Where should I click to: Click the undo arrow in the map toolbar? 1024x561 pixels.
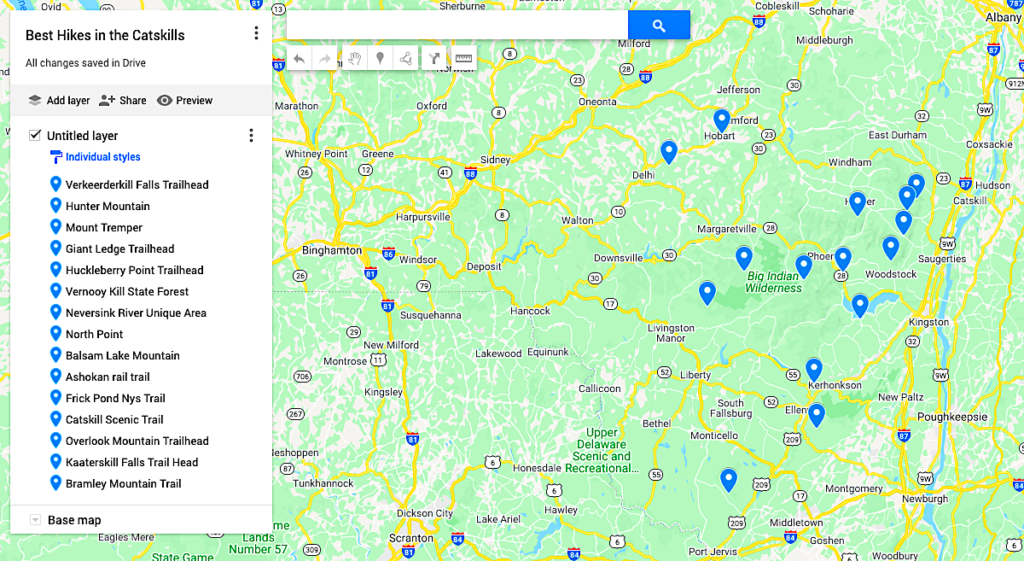[x=299, y=59]
